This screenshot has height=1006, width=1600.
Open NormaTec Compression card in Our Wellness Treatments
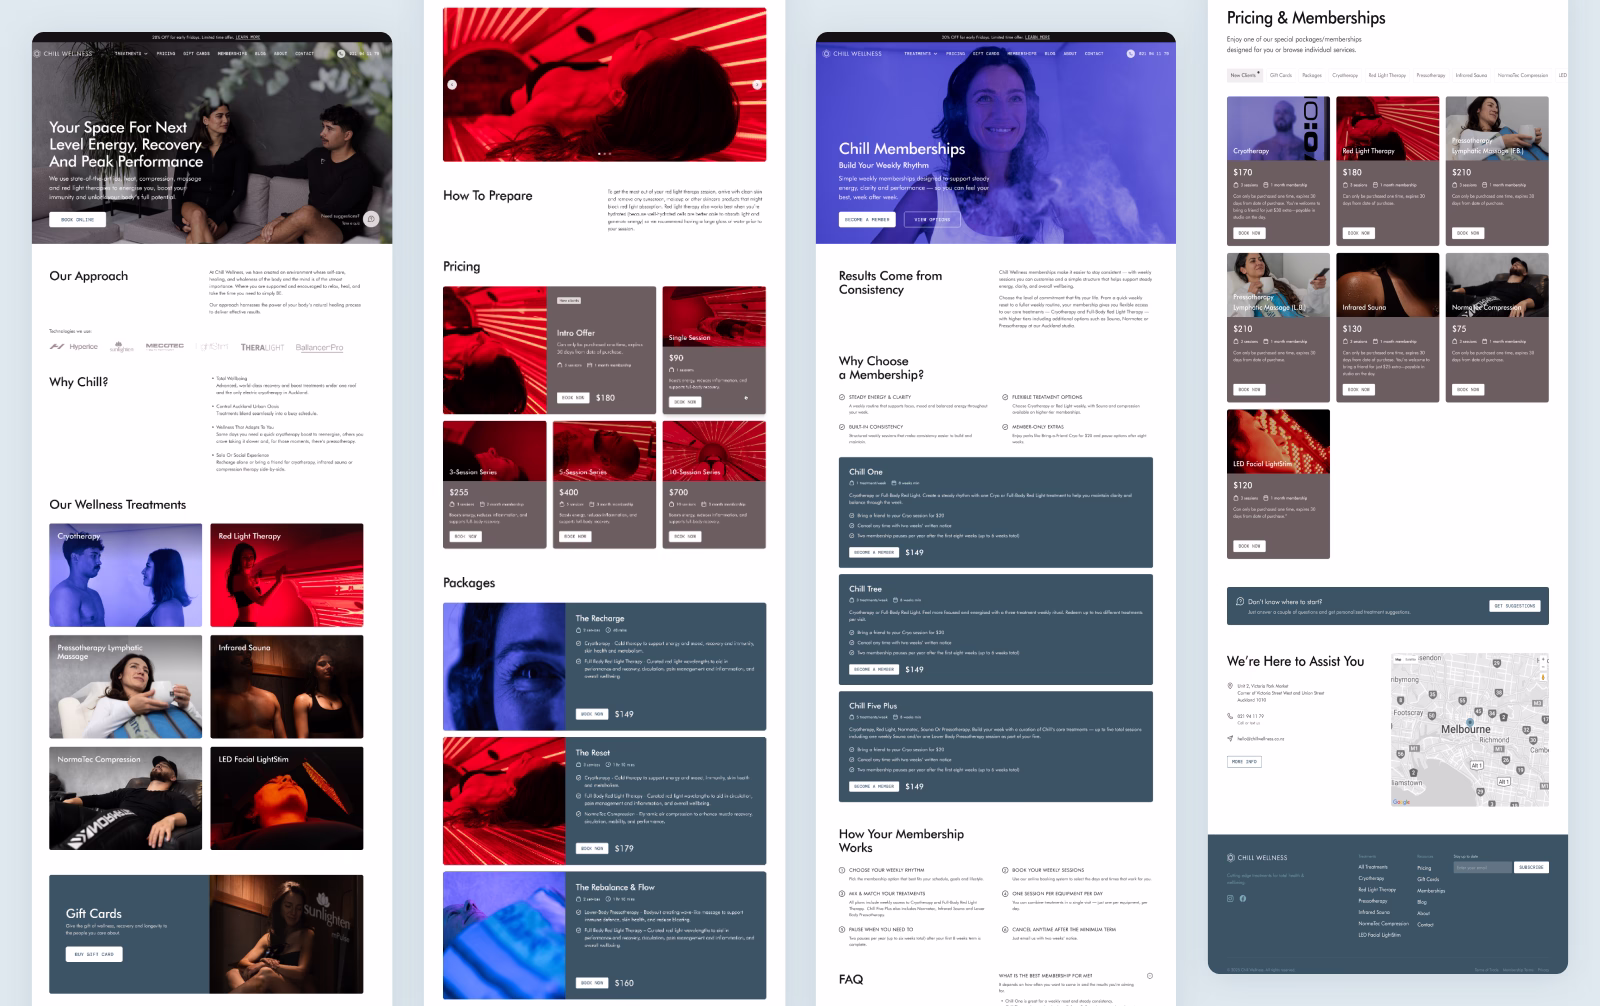(x=125, y=798)
